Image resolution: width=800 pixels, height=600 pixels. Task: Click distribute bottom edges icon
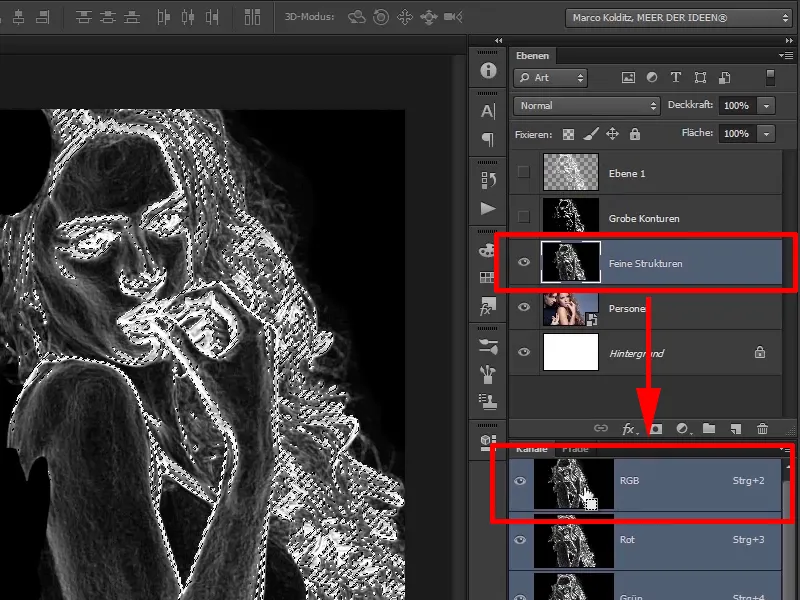point(132,17)
